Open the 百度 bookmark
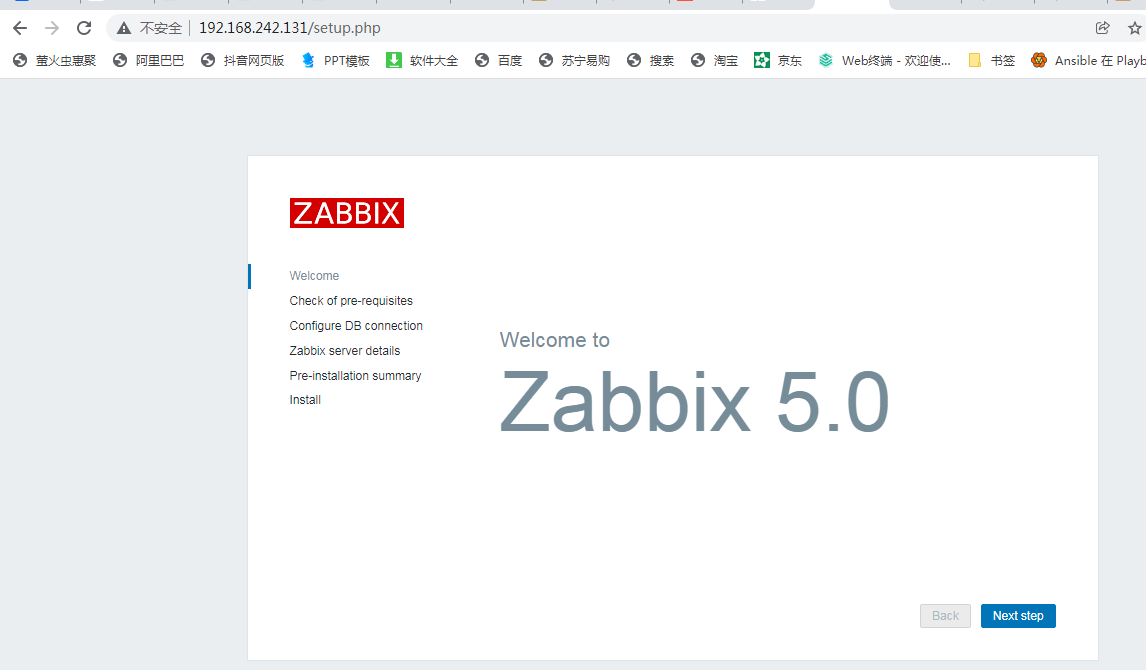Image resolution: width=1146 pixels, height=670 pixels. pos(498,61)
